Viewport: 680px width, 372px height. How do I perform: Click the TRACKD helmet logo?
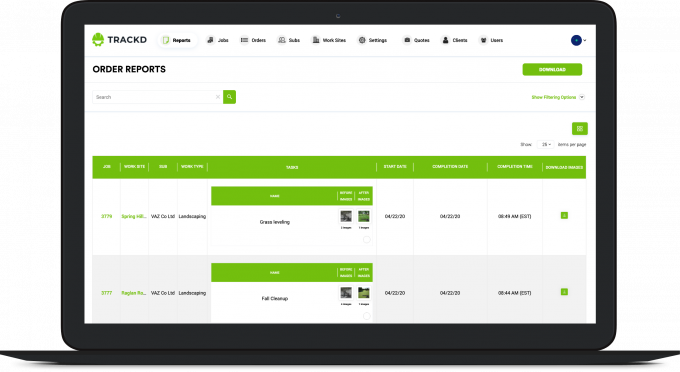[x=98, y=39]
